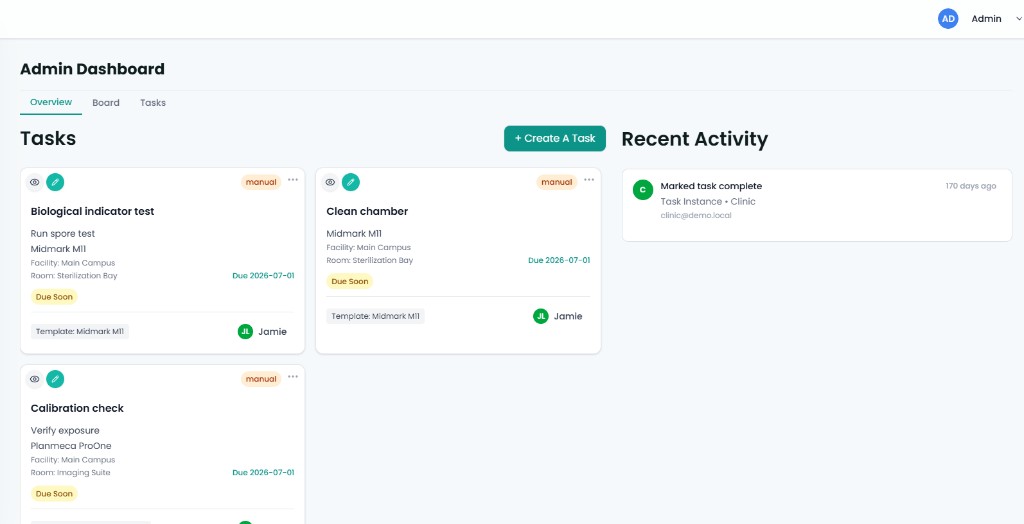Click the Run spore test description
The width and height of the screenshot is (1024, 524).
(x=63, y=233)
